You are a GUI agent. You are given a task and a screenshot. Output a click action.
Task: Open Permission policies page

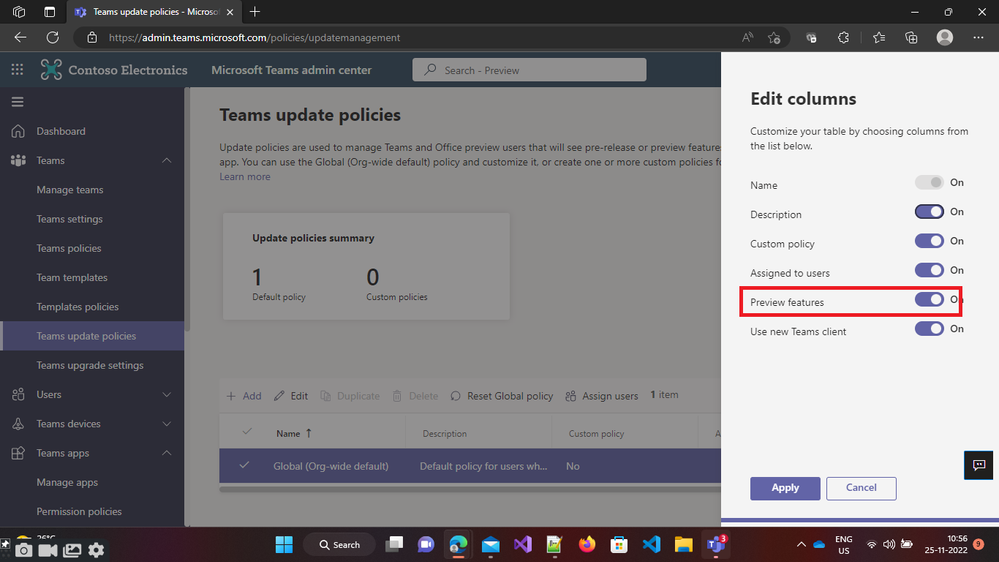[x=79, y=512]
